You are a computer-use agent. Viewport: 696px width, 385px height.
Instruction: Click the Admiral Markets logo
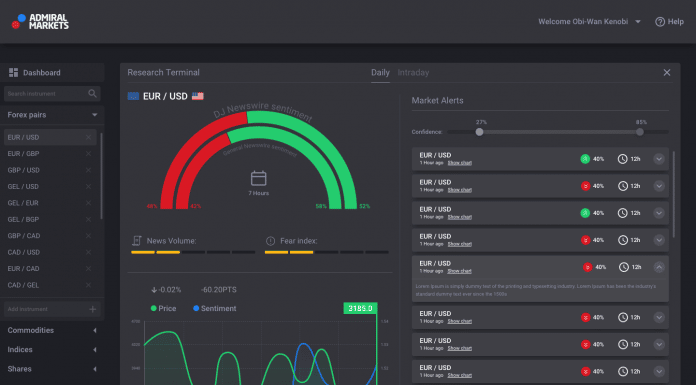[40, 21]
